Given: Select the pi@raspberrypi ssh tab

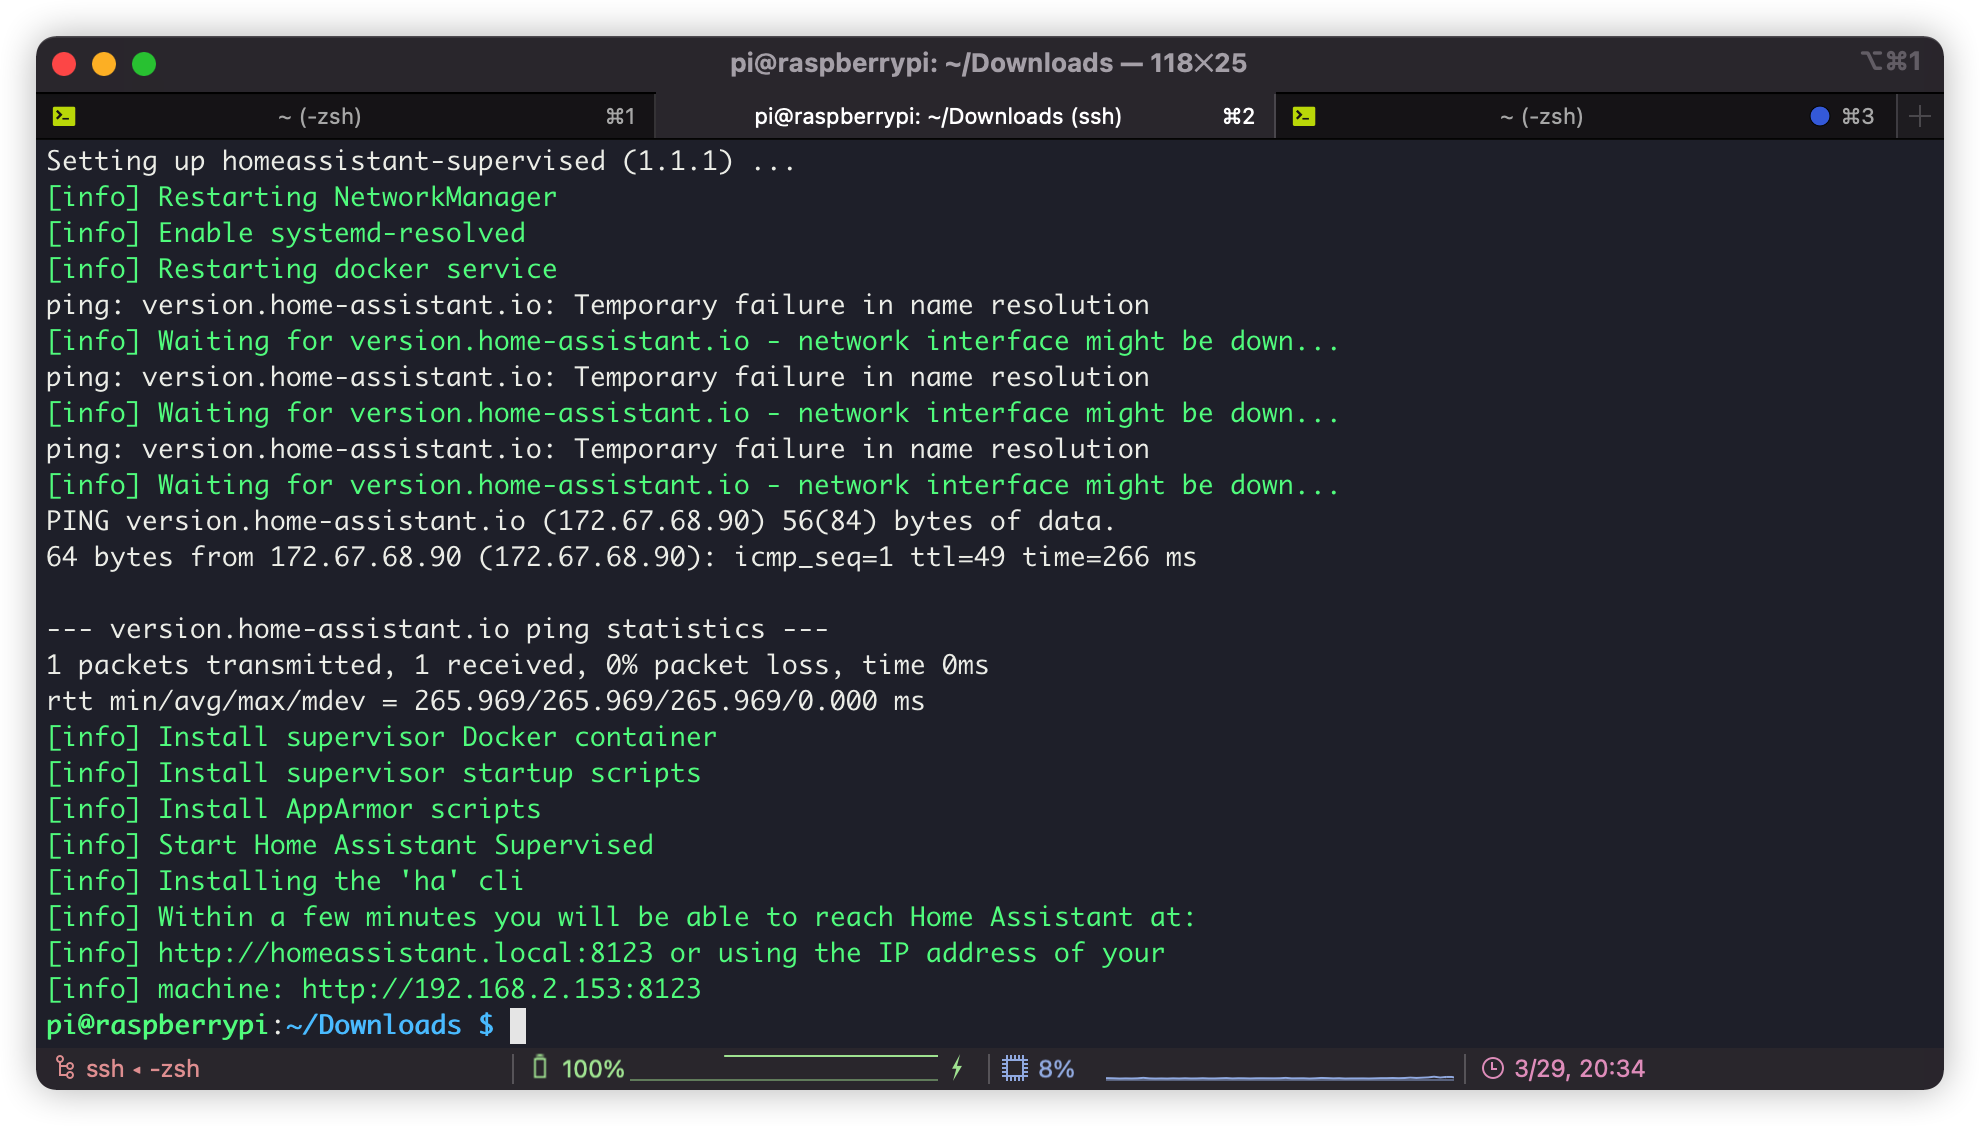Looking at the screenshot, I should point(937,116).
